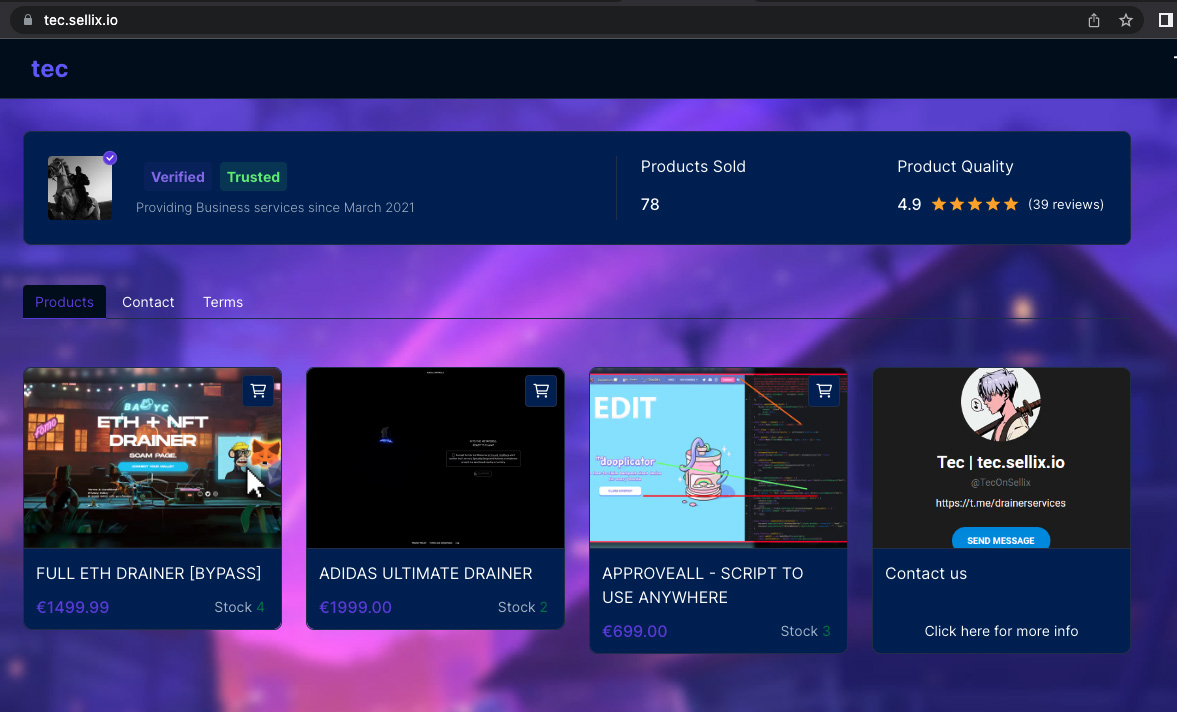Click the "Contact us" card heading
This screenshot has height=712, width=1177.
[926, 573]
